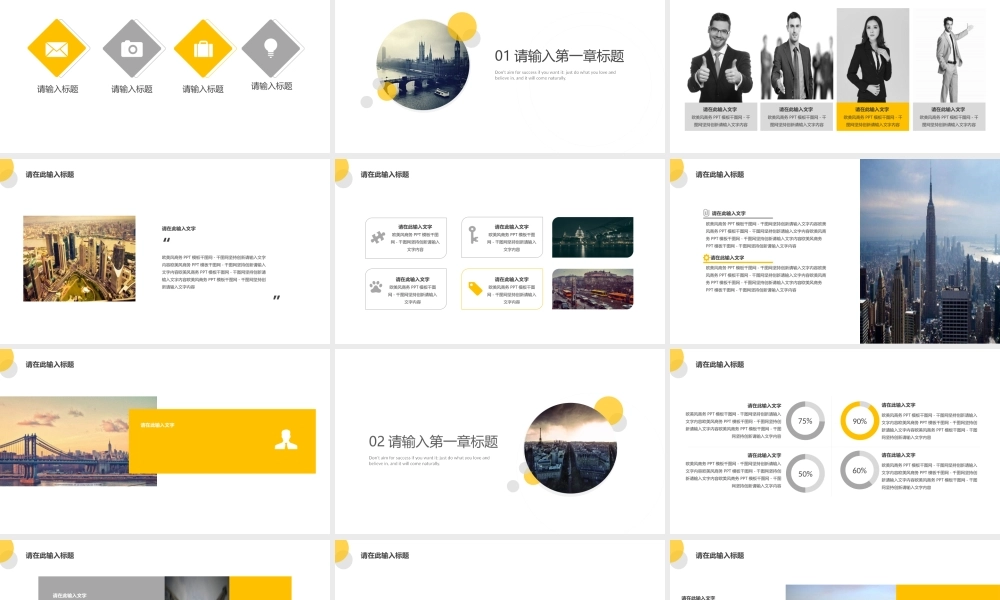Select the gray key icon
1000x600 pixels.
click(x=474, y=235)
